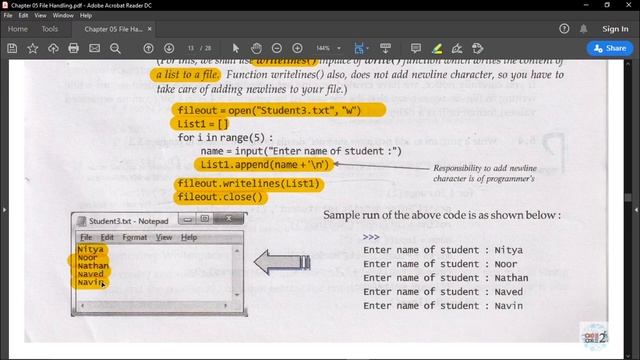Image resolution: width=640 pixels, height=360 pixels.
Task: Open the Edit menu in Acrobat
Action: [x=23, y=16]
